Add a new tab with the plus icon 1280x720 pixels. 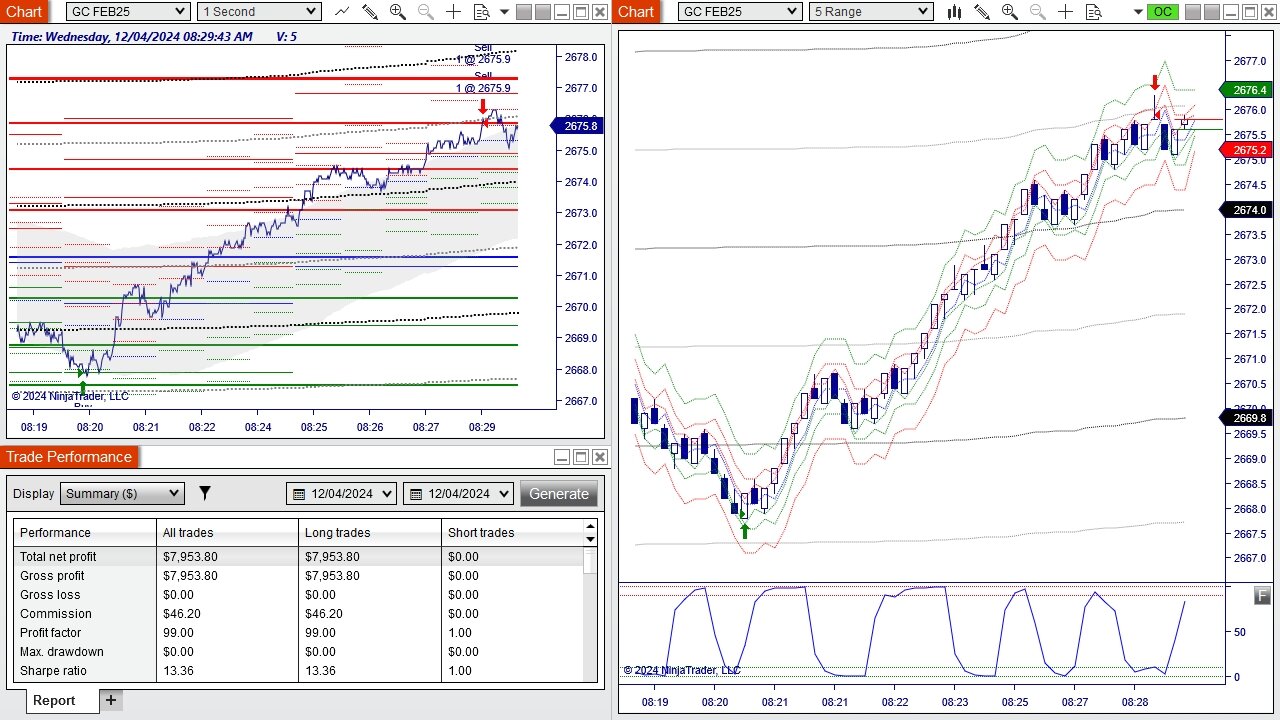[x=111, y=700]
